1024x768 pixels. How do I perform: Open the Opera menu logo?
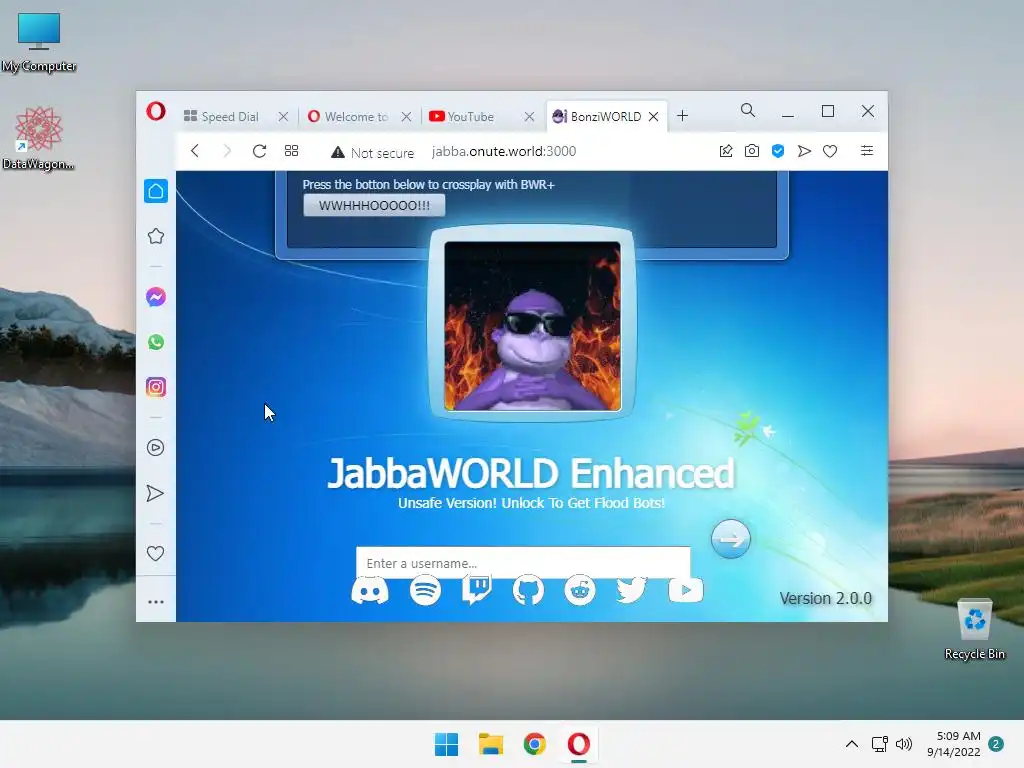click(x=155, y=112)
